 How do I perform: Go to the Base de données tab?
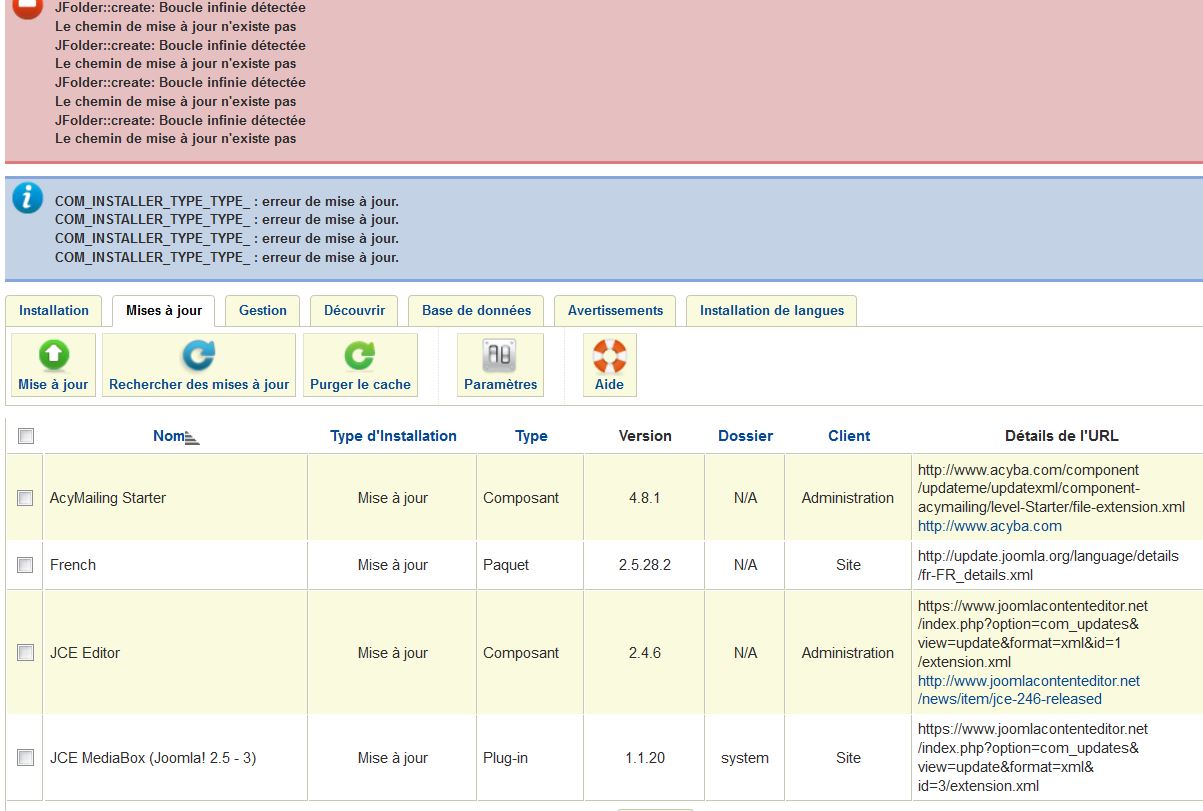[x=476, y=310]
